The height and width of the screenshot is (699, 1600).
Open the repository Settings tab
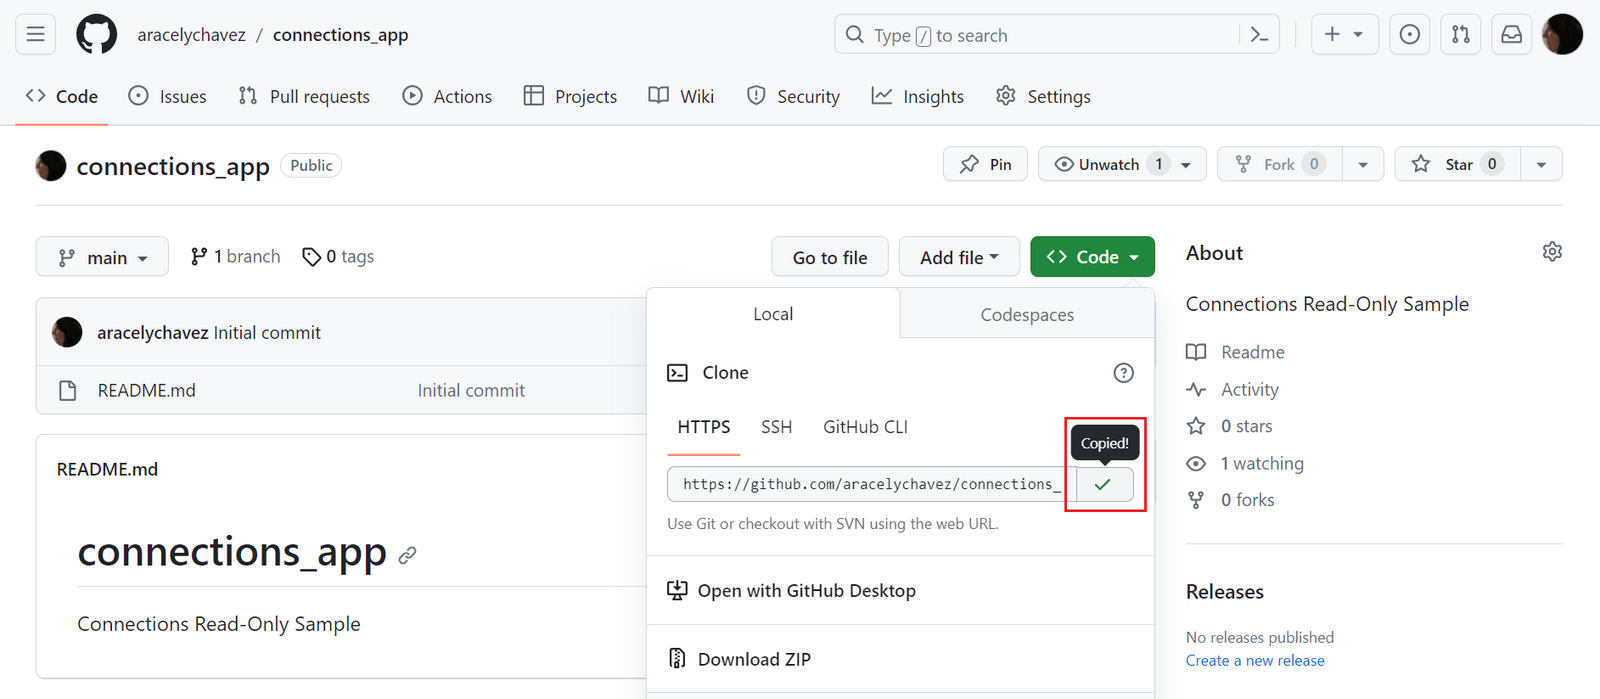coord(1043,96)
